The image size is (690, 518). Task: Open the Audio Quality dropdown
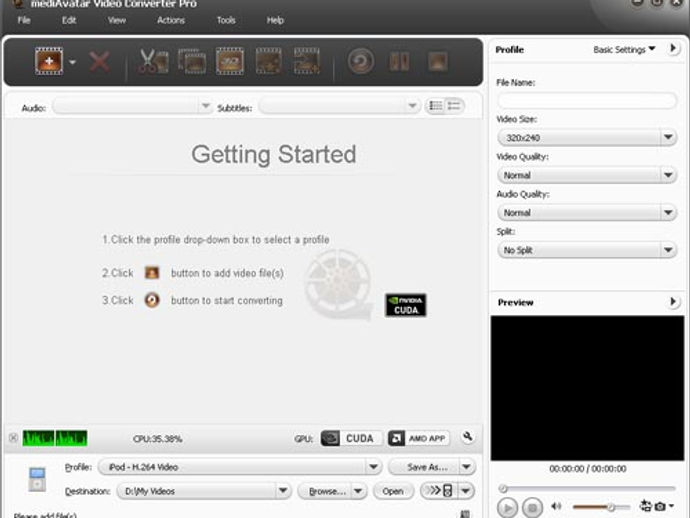(587, 213)
